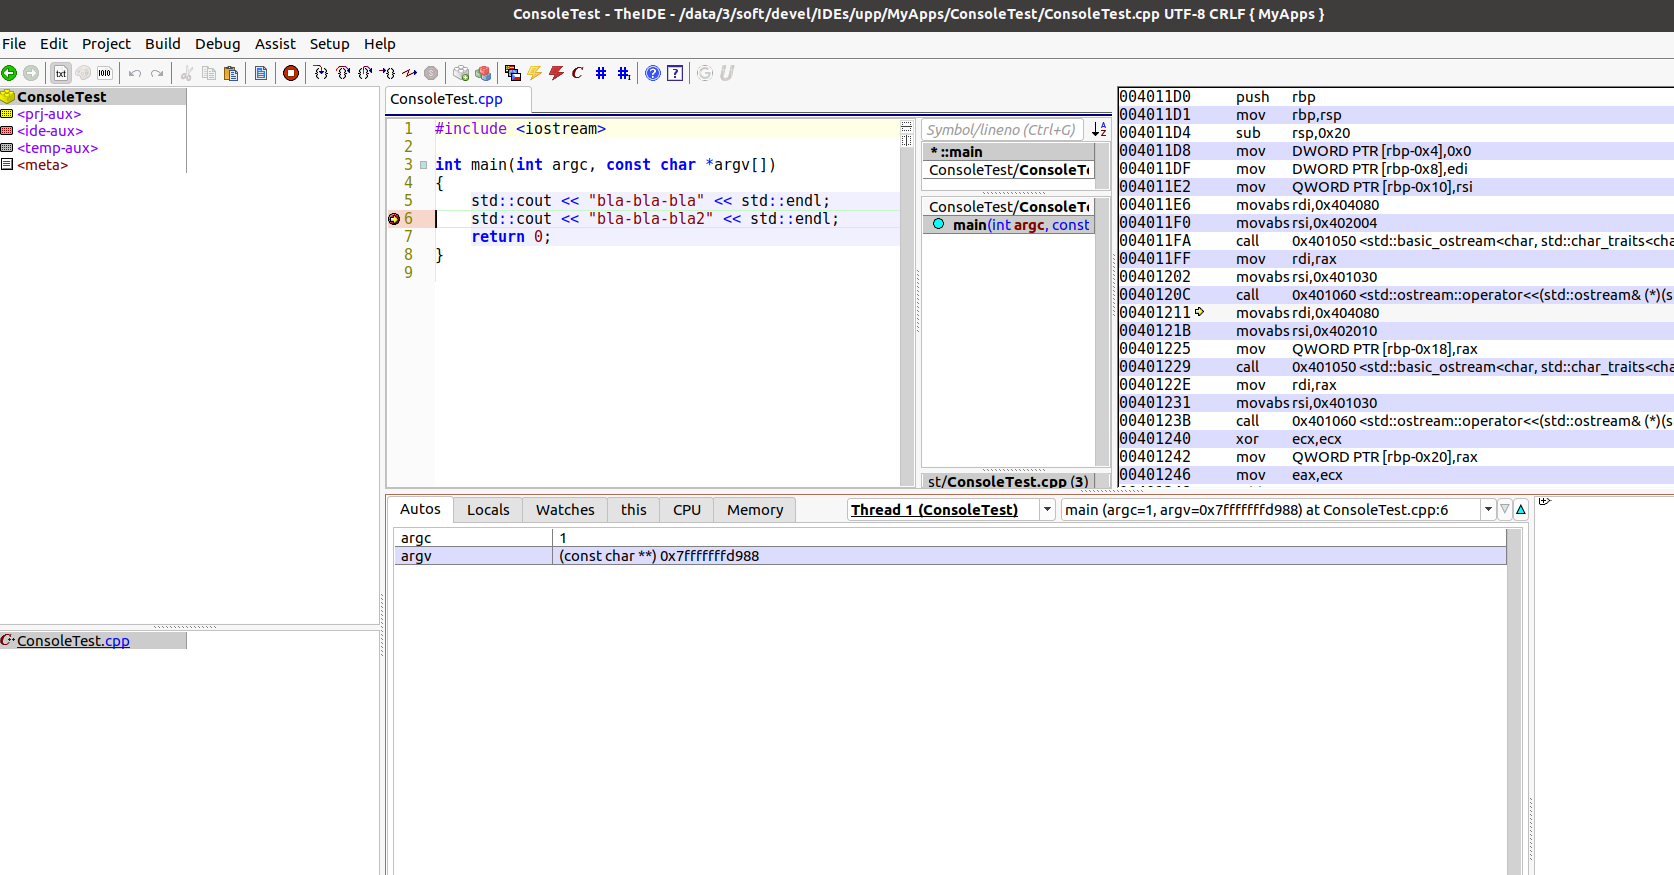Click the A-Z sort symbols icon
1674x875 pixels.
click(x=1099, y=130)
